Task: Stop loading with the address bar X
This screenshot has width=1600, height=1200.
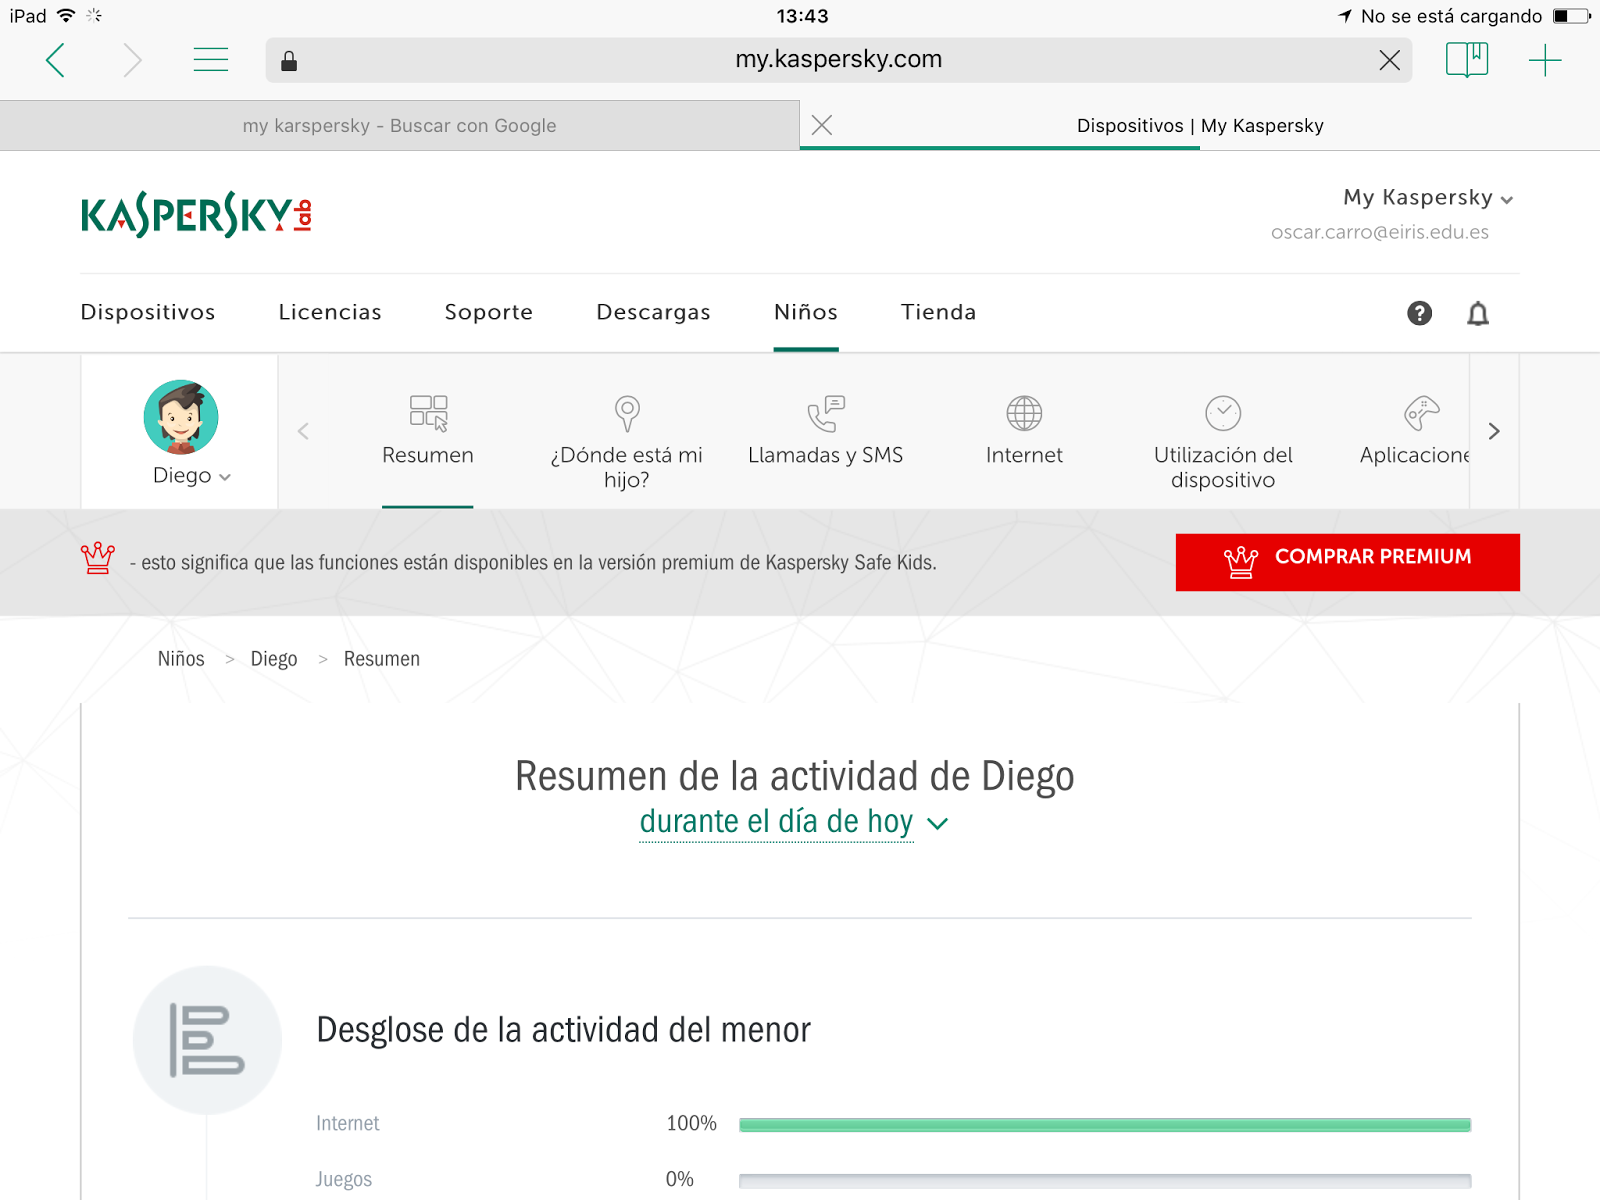Action: click(1389, 61)
